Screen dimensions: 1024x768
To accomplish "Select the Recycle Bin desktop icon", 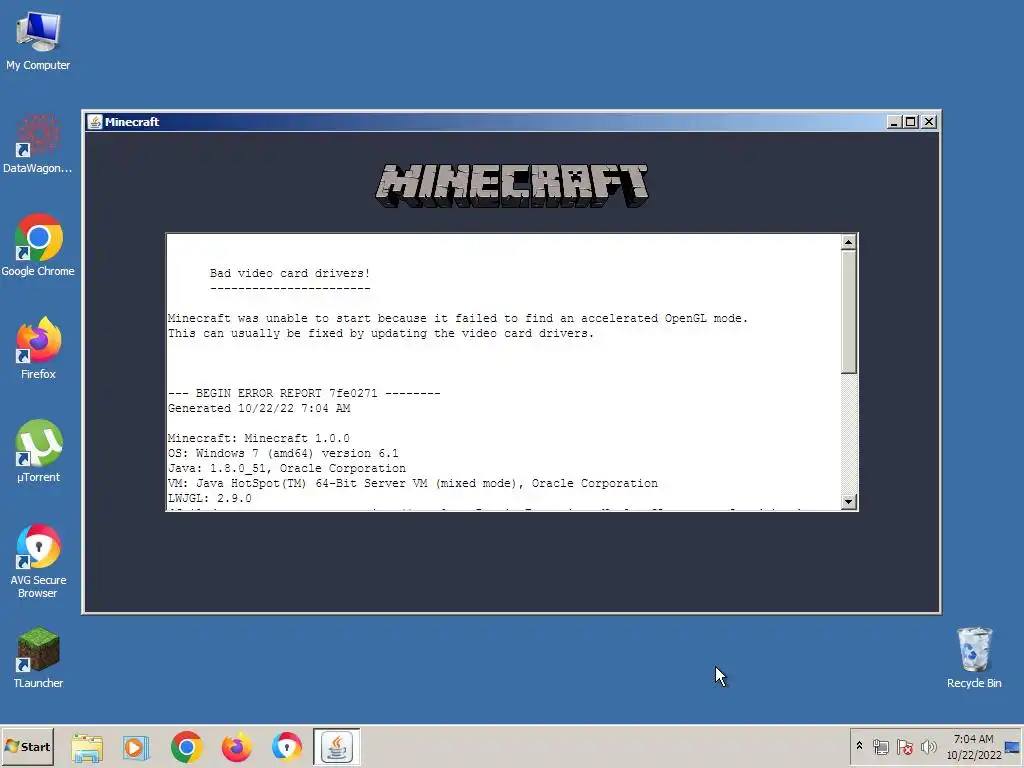I will coord(974,658).
